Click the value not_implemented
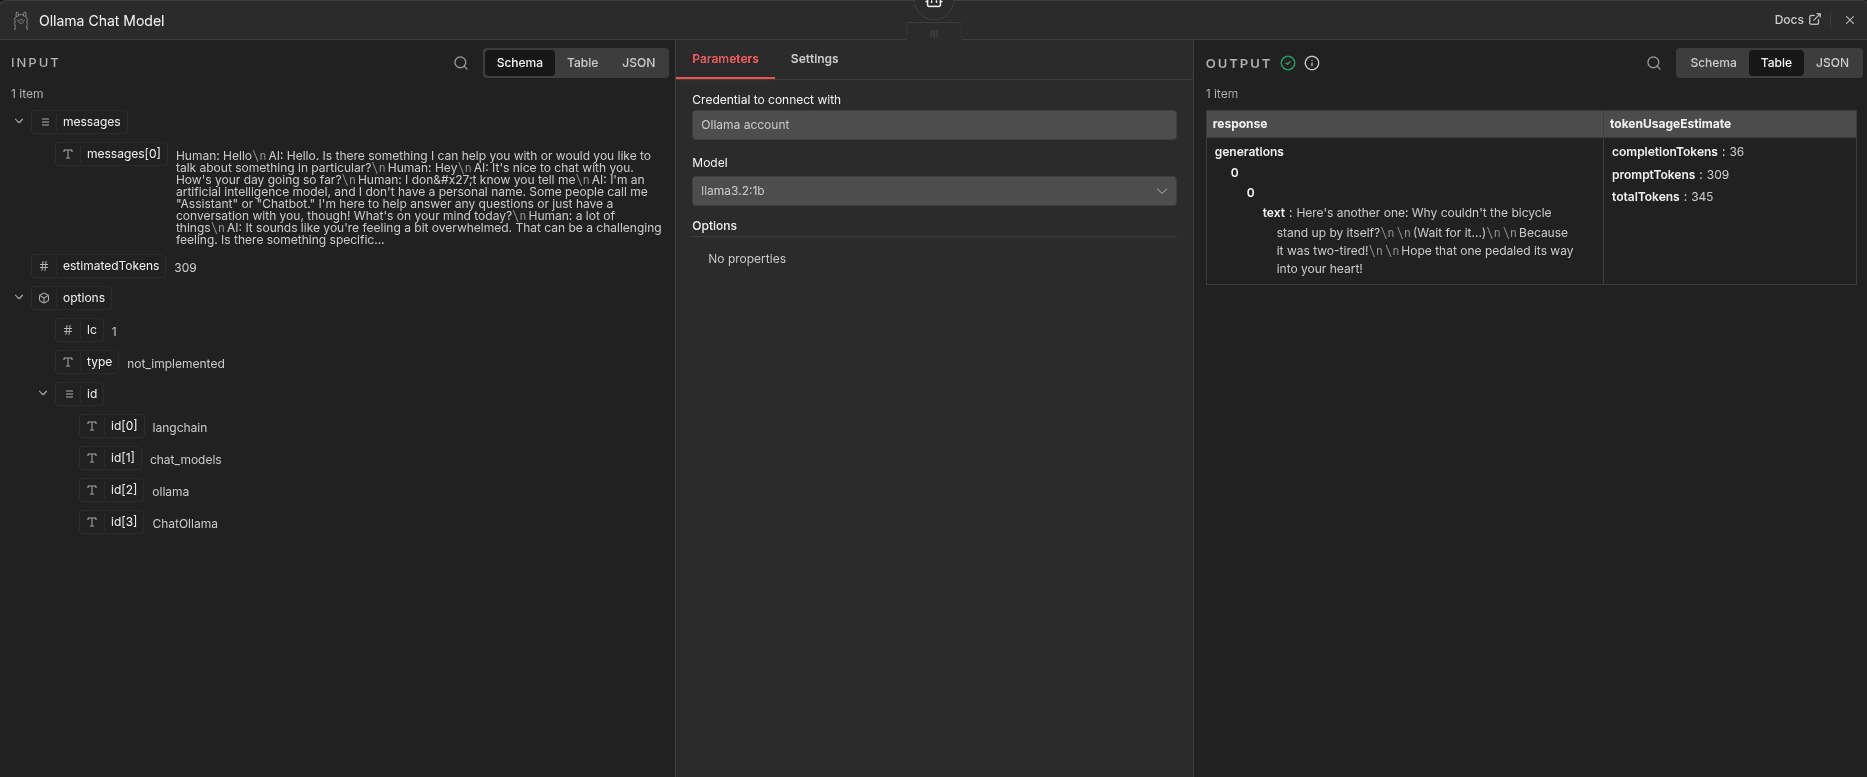The image size is (1867, 777). (176, 364)
